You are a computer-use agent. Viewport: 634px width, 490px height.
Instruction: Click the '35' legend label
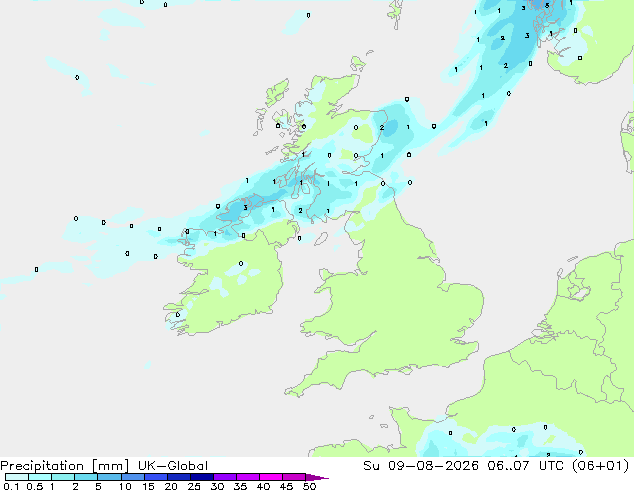pos(240,486)
